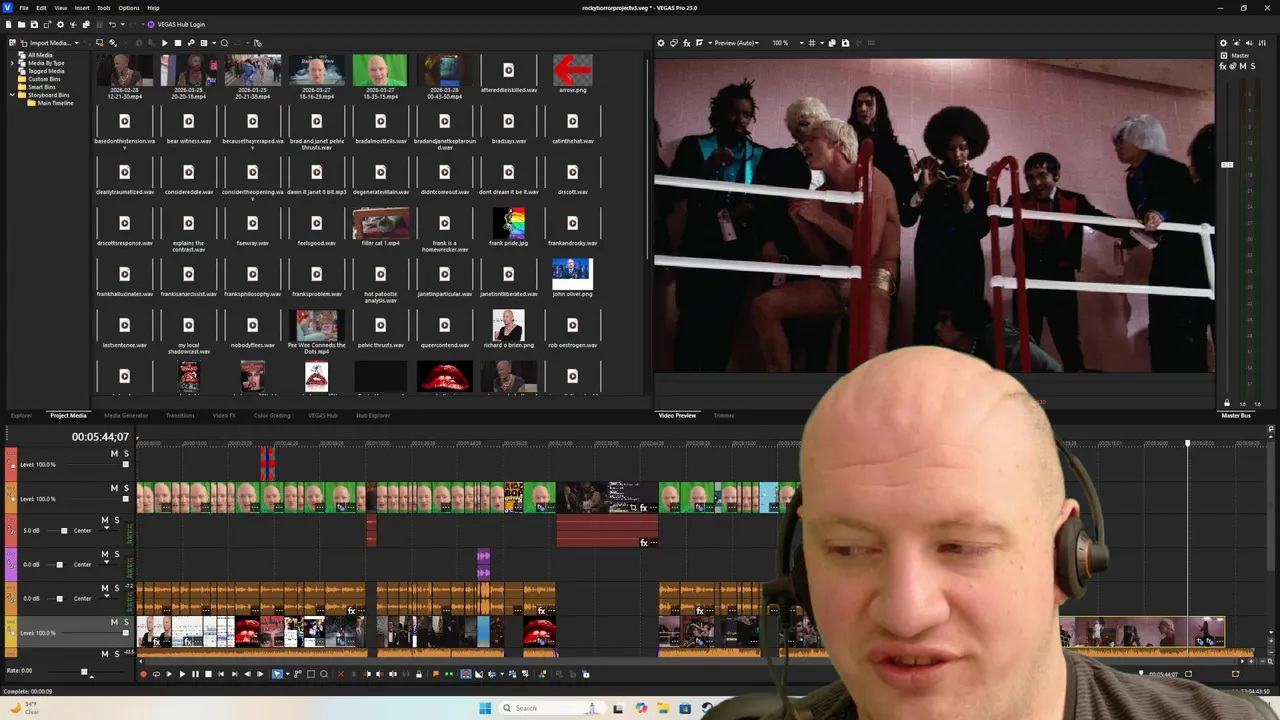This screenshot has width=1280, height=720.
Task: Toggle Enable Snapping magnet icon
Action: 466,674
